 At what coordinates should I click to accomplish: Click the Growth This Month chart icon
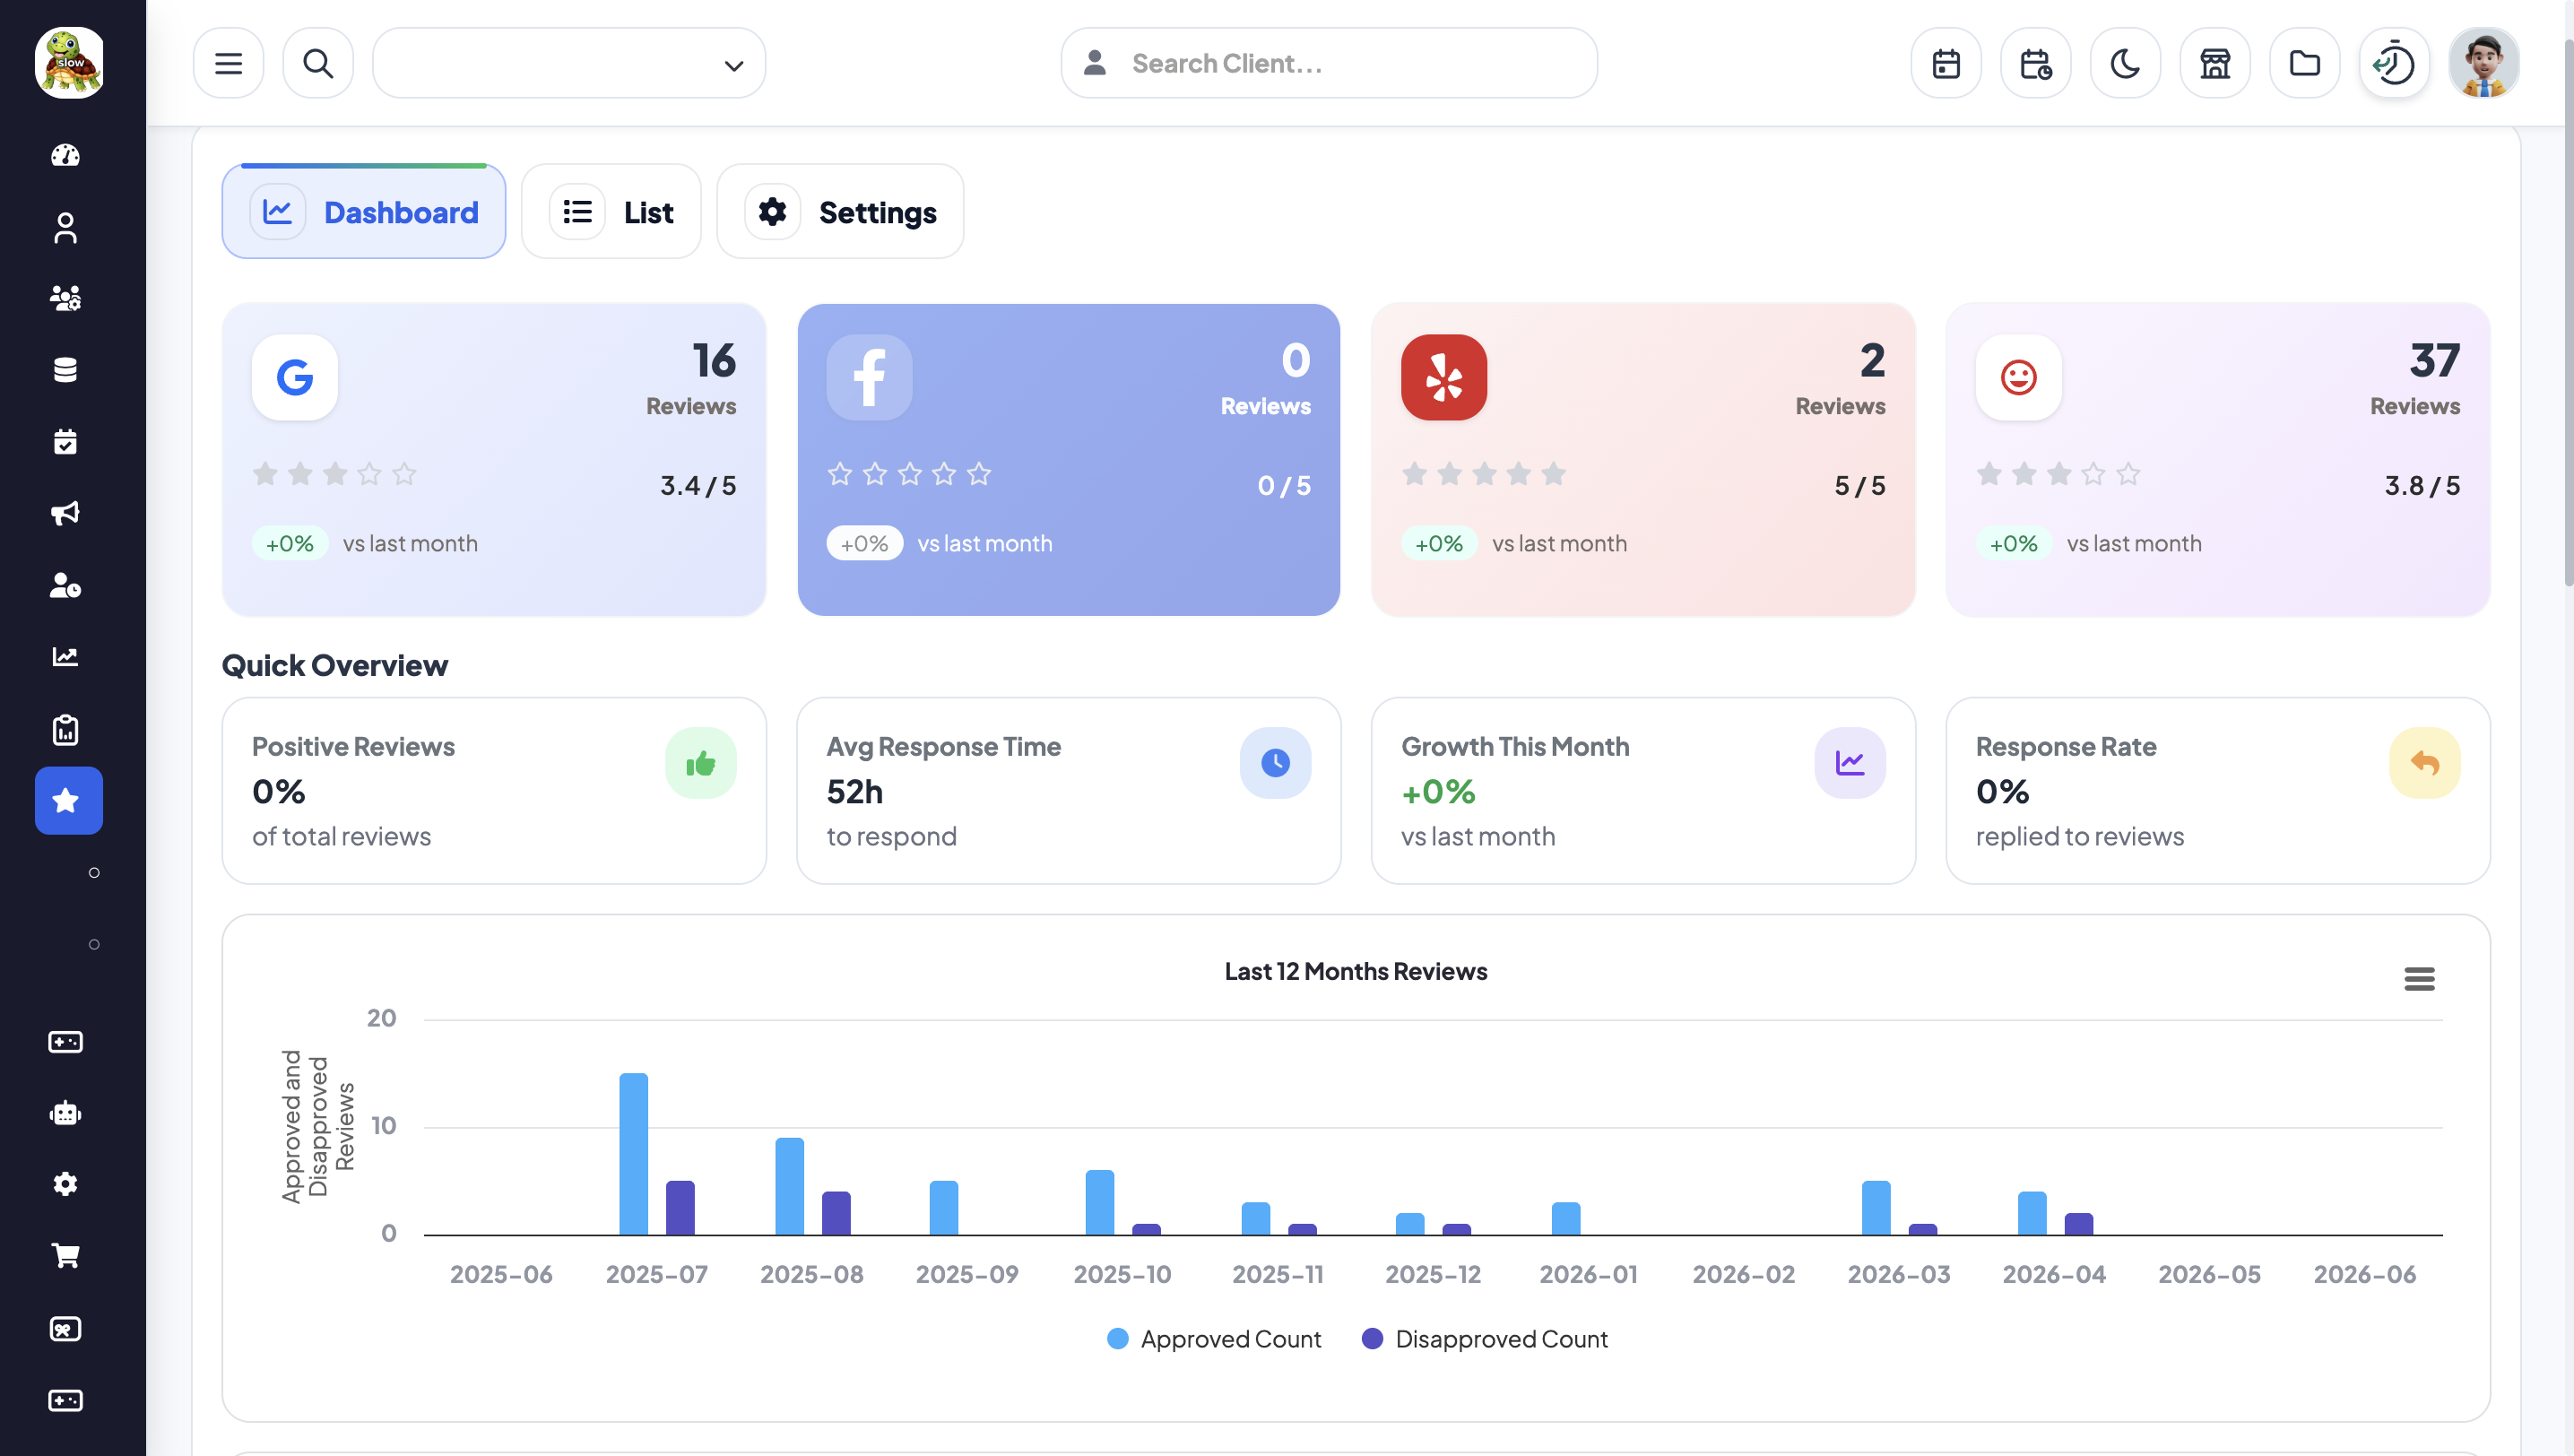pyautogui.click(x=1851, y=763)
